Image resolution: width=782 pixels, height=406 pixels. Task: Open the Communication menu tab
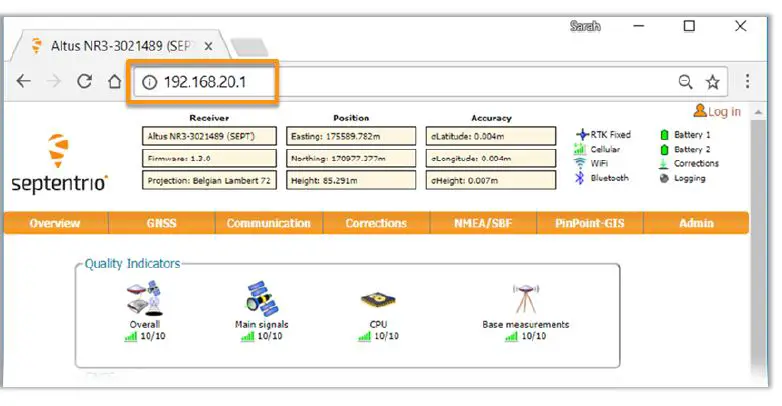point(269,223)
